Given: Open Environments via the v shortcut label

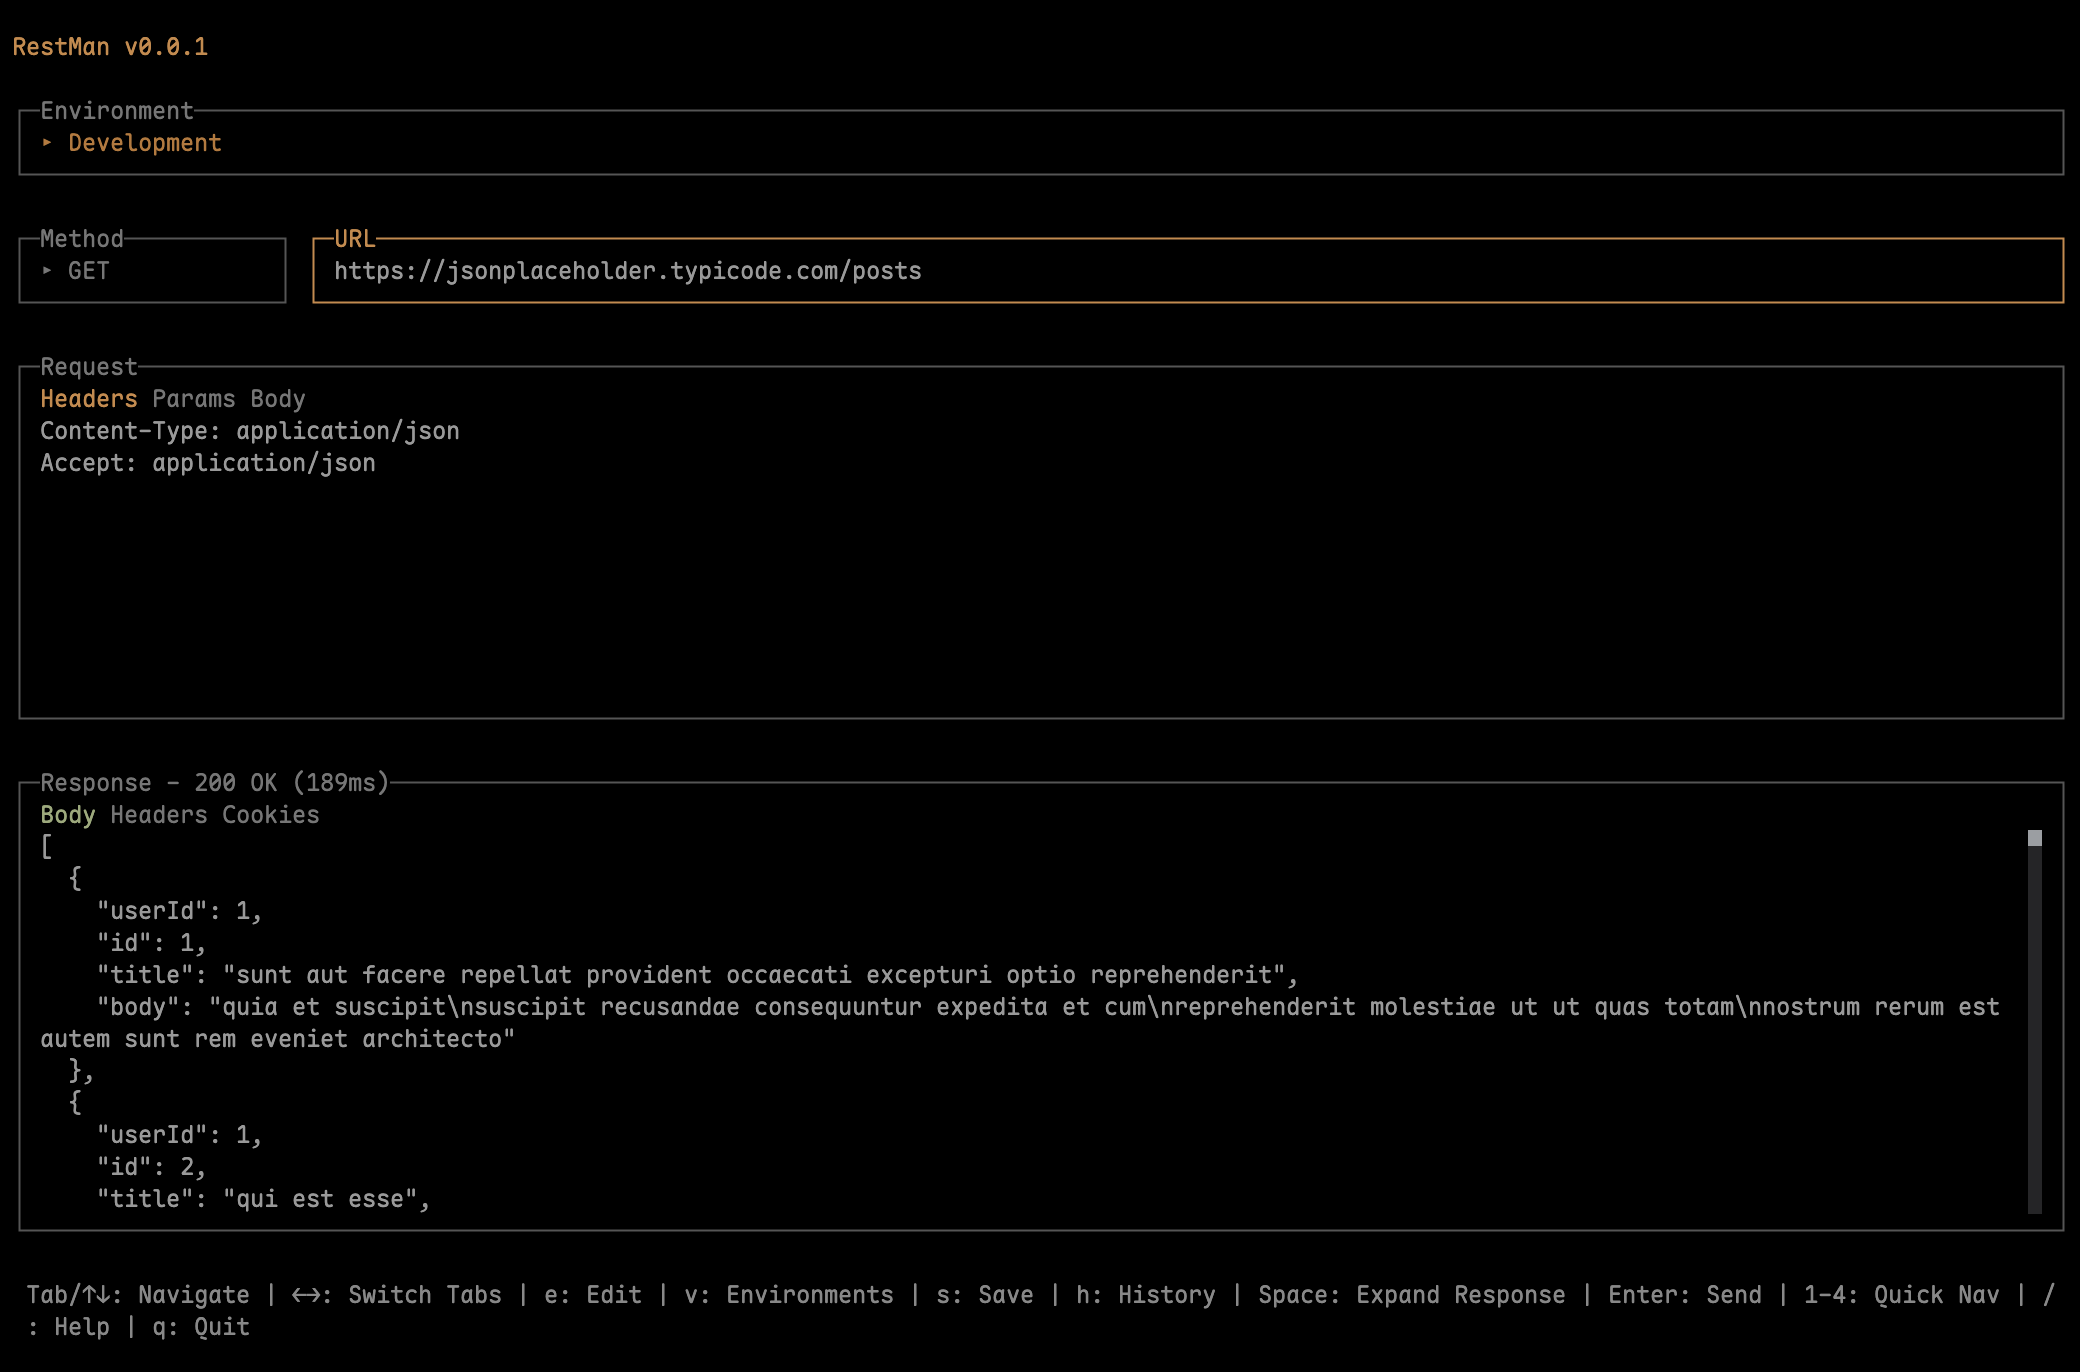Looking at the screenshot, I should 790,1294.
